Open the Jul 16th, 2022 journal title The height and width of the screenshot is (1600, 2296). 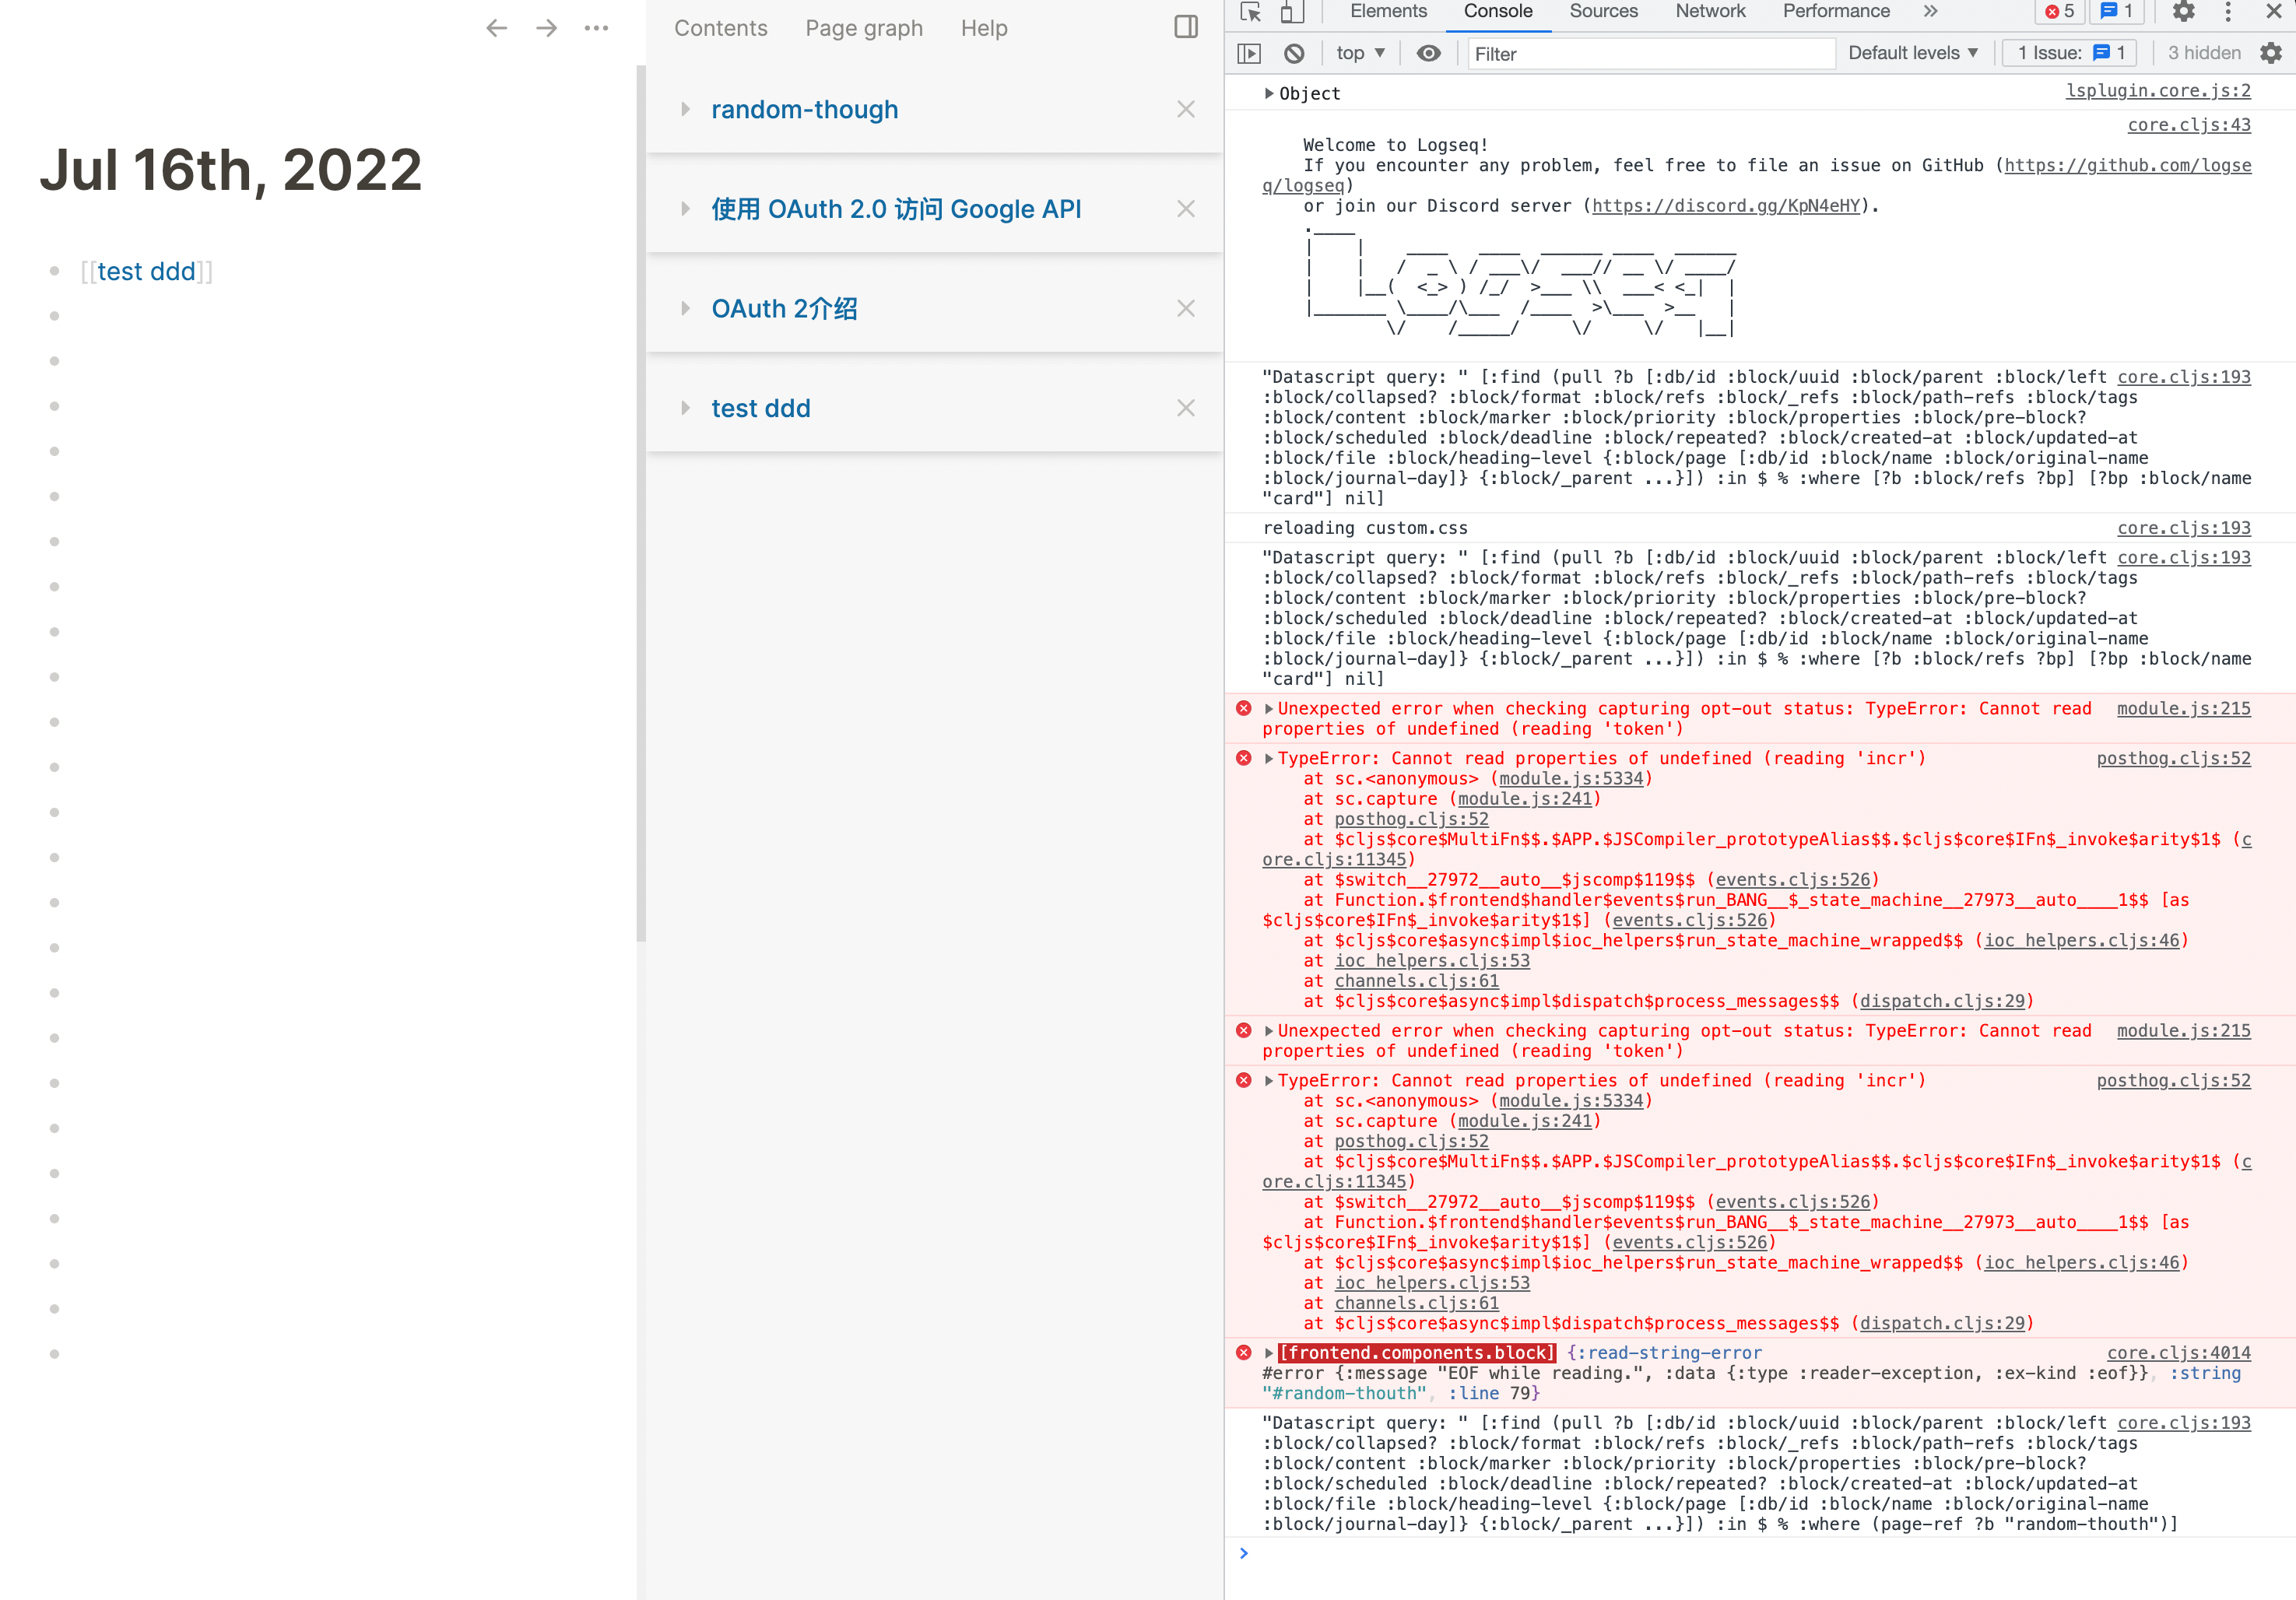[231, 169]
